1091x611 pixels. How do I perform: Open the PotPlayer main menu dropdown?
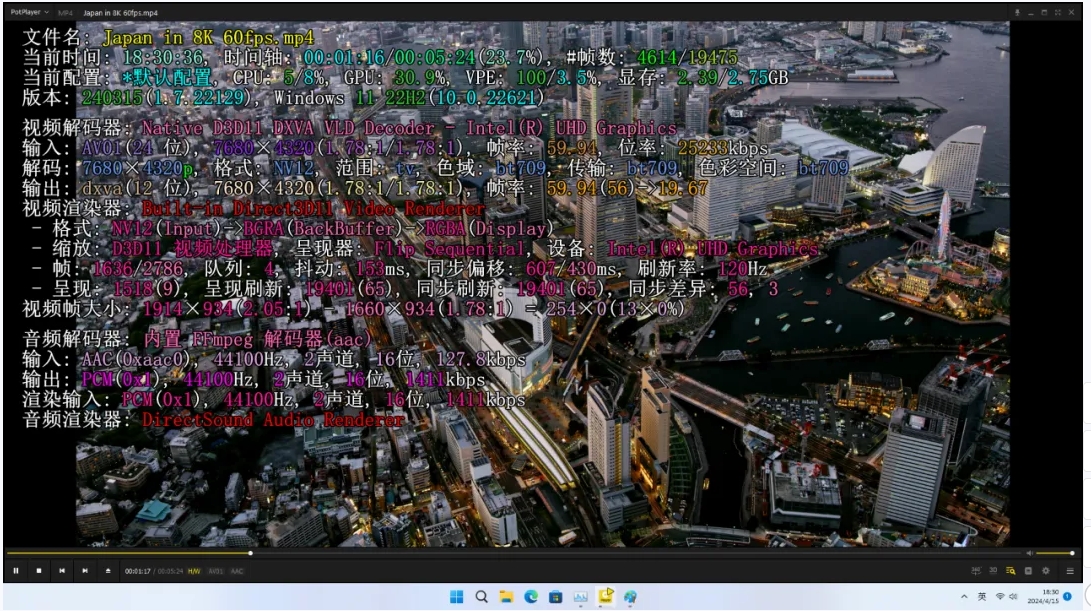pyautogui.click(x=29, y=12)
